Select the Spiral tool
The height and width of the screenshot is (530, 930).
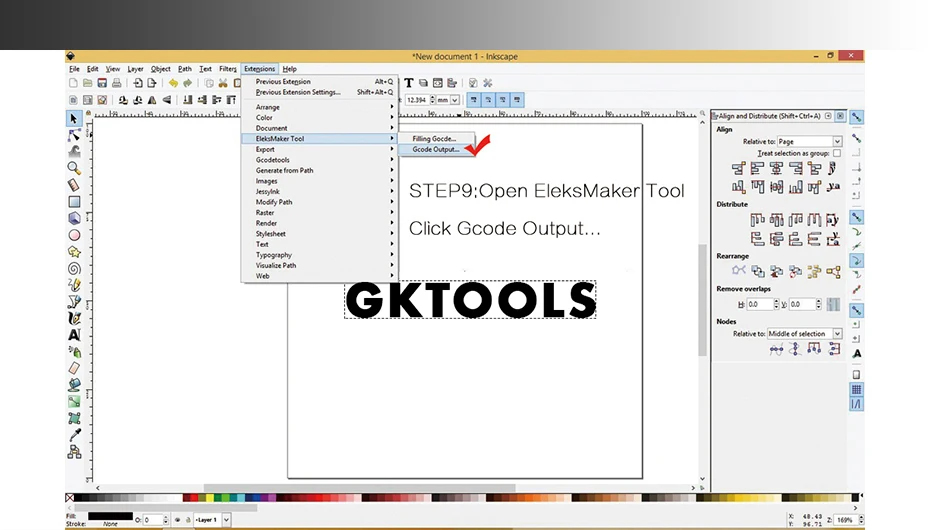[74, 269]
